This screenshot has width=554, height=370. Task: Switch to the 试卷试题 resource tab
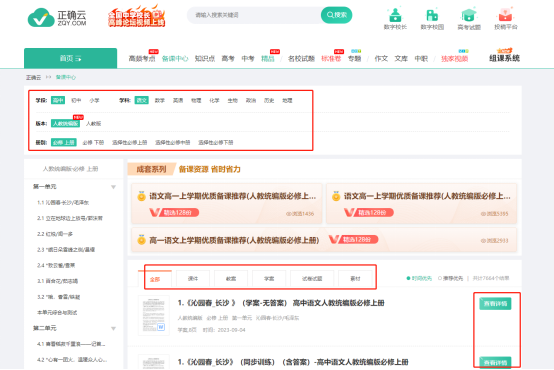(312, 278)
